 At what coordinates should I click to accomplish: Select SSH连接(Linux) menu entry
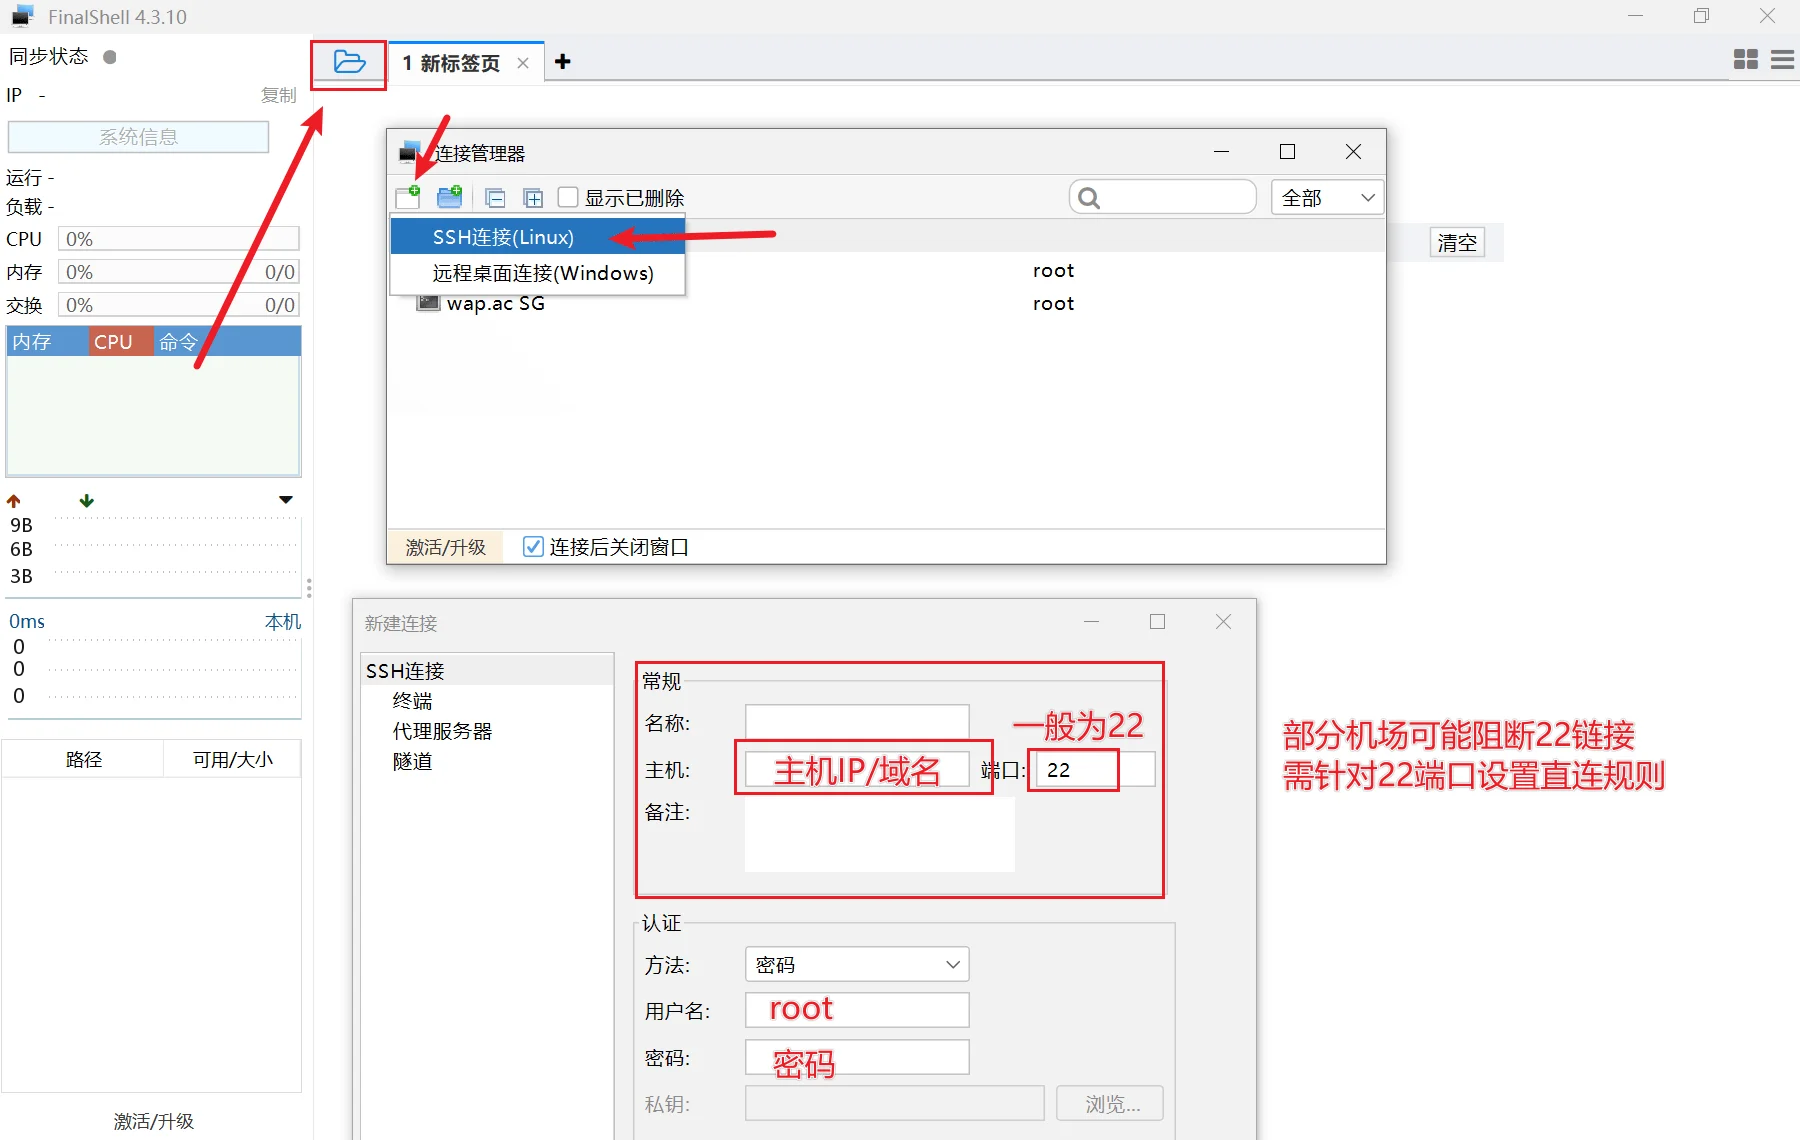pyautogui.click(x=538, y=237)
